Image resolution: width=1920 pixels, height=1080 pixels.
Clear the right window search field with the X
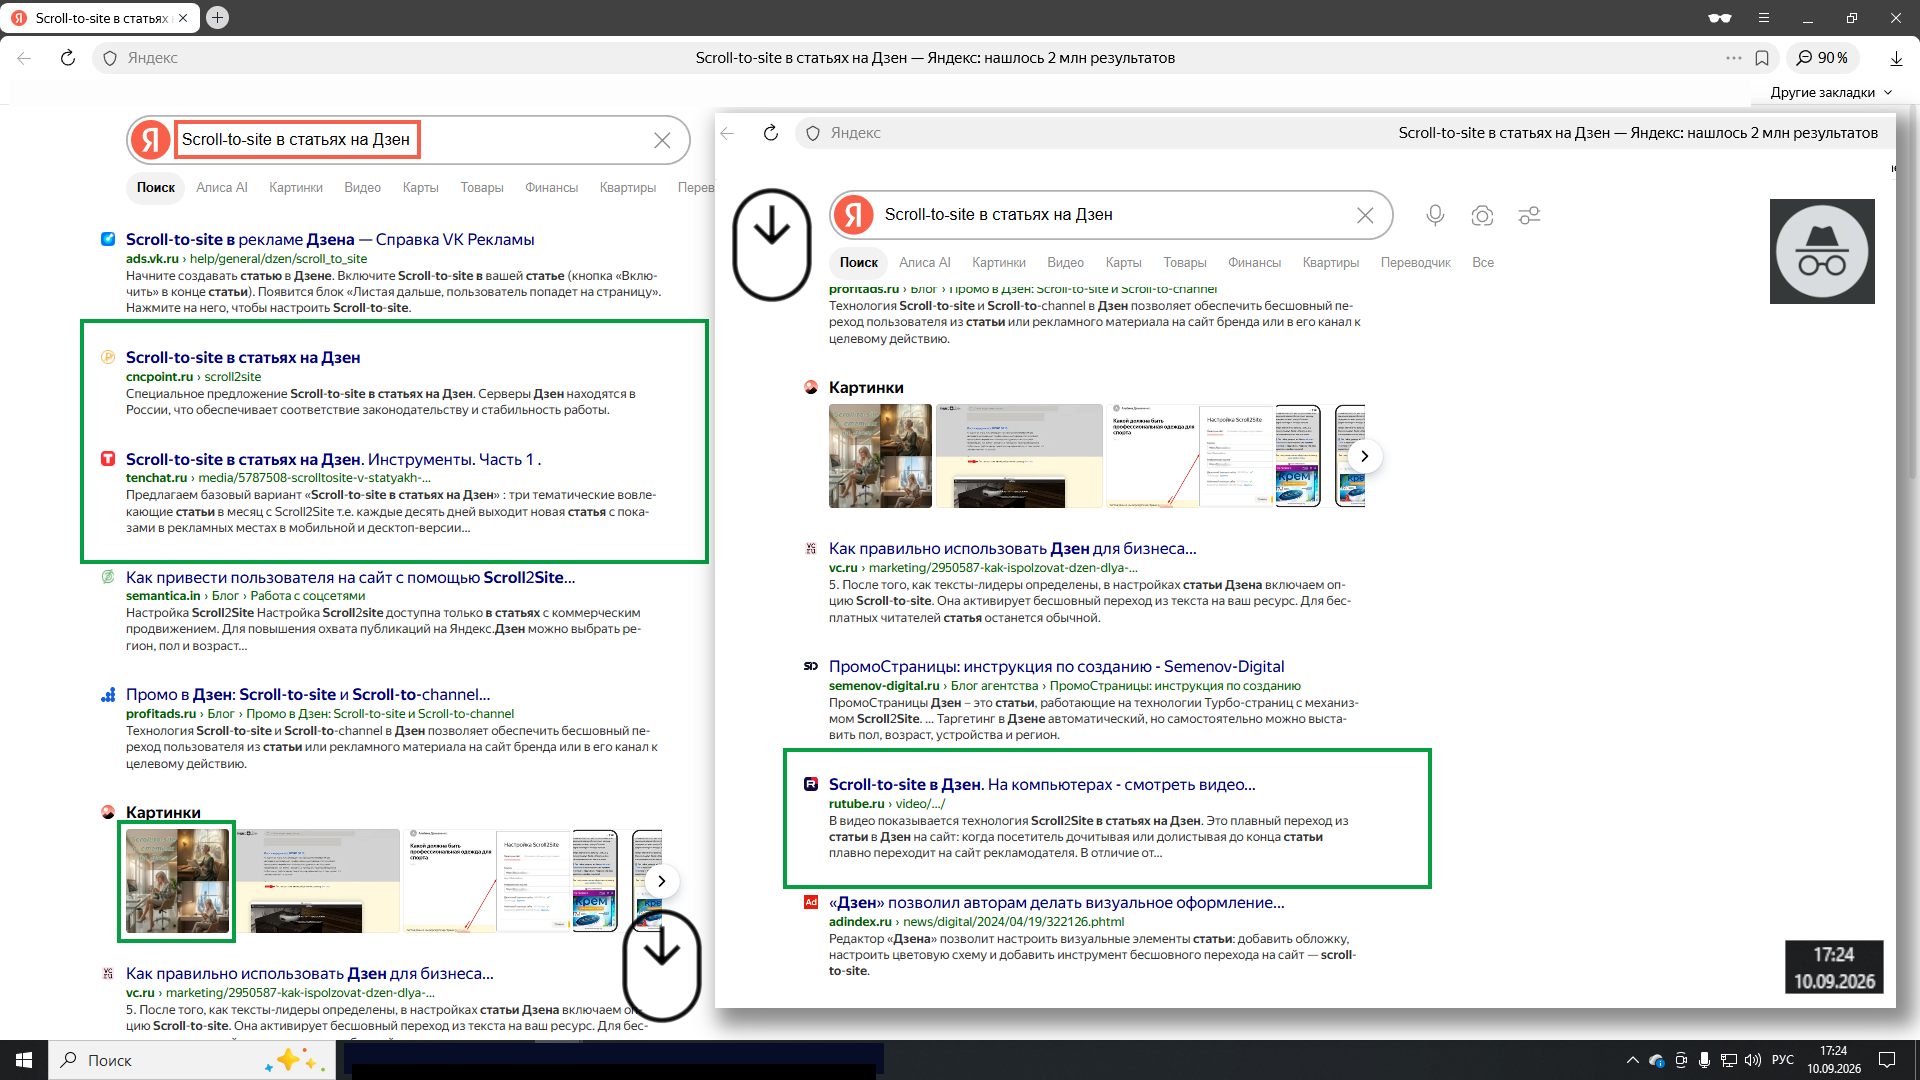(1365, 215)
